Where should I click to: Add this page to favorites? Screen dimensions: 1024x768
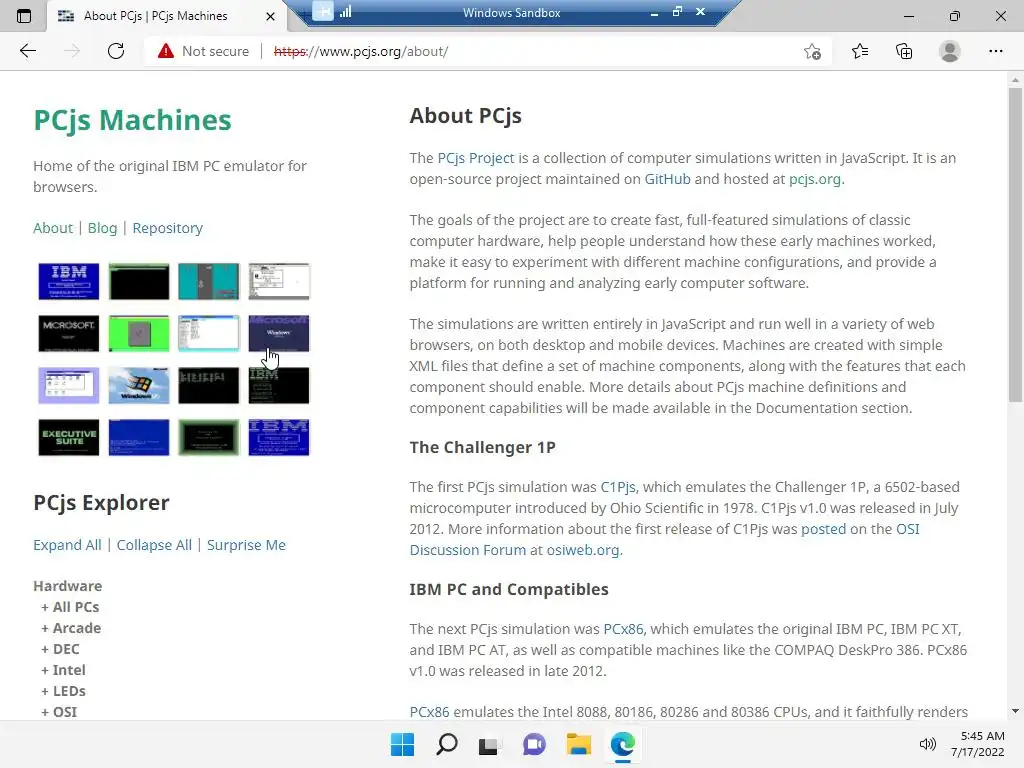click(812, 51)
